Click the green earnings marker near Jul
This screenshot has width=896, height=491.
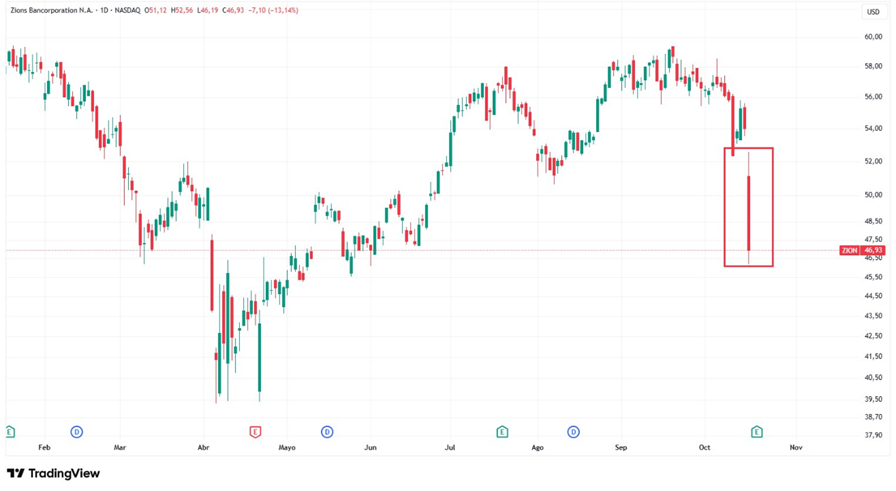[x=502, y=432]
